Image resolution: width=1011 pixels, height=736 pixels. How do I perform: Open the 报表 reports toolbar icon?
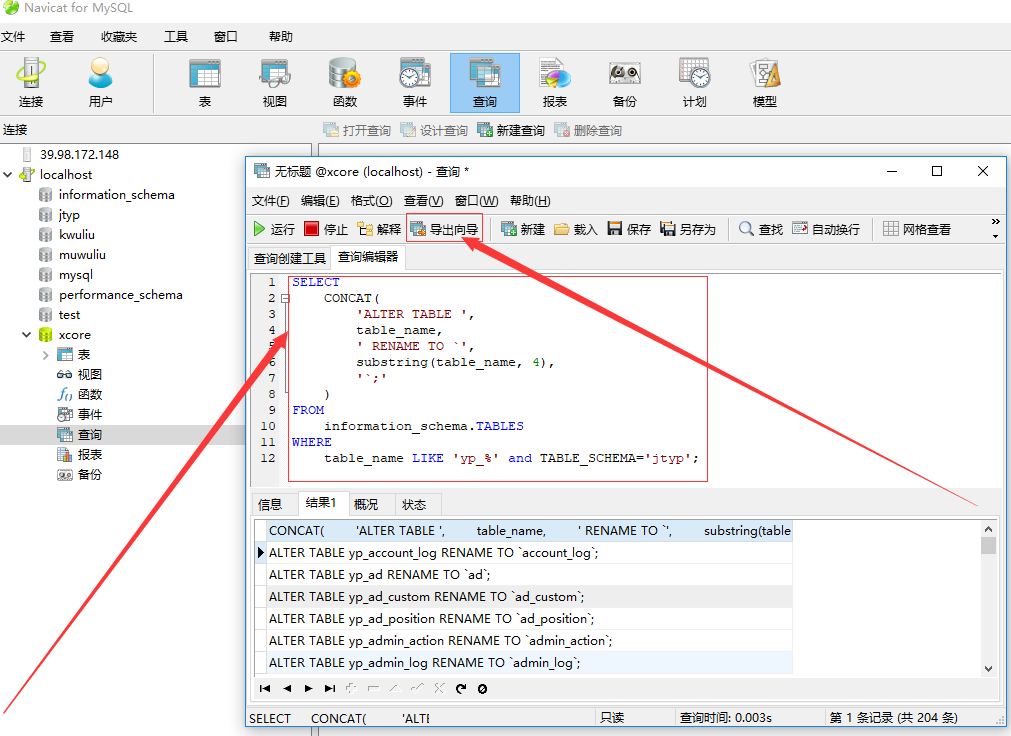click(x=555, y=83)
